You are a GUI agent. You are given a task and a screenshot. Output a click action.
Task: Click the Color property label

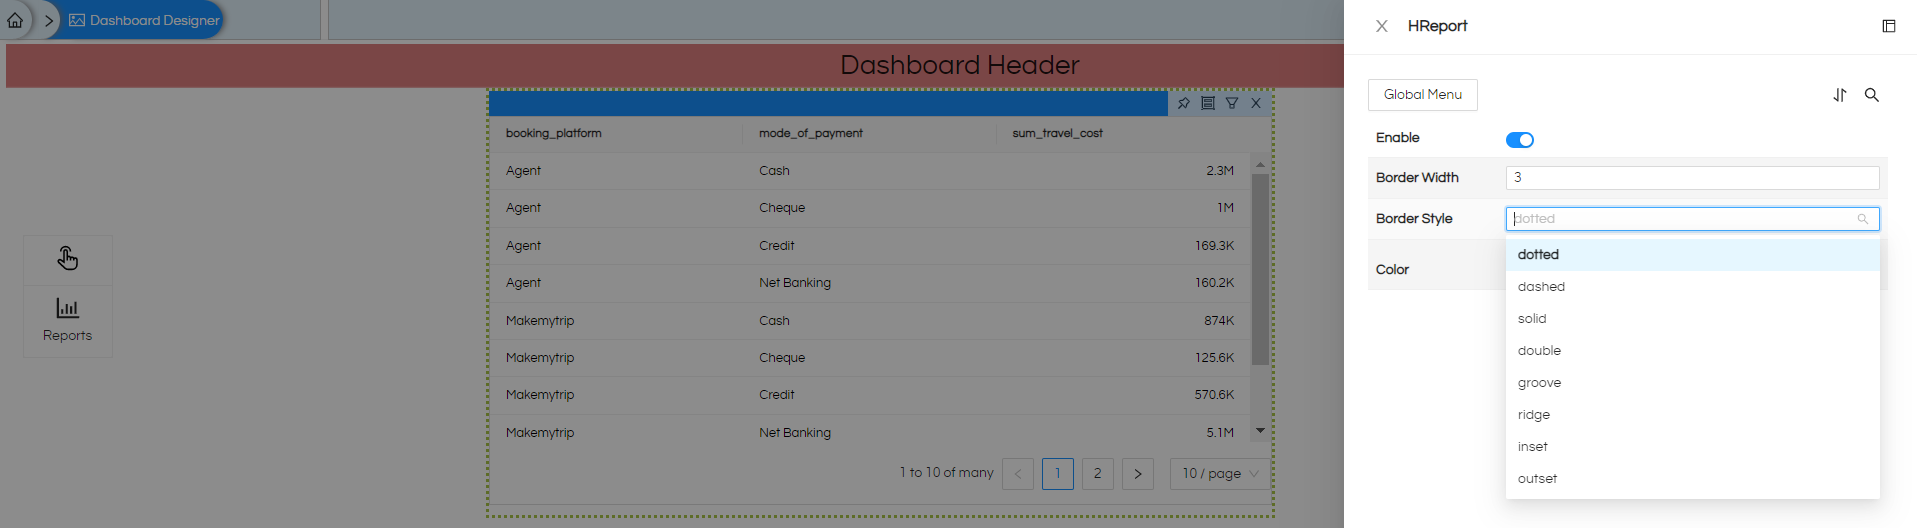[x=1392, y=270]
